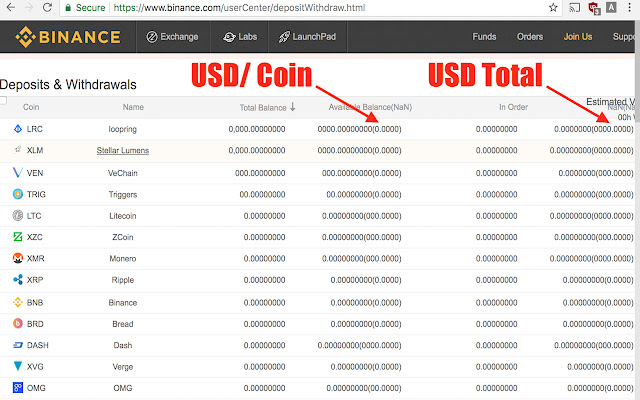
Task: Open the Labs menu
Action: click(240, 37)
